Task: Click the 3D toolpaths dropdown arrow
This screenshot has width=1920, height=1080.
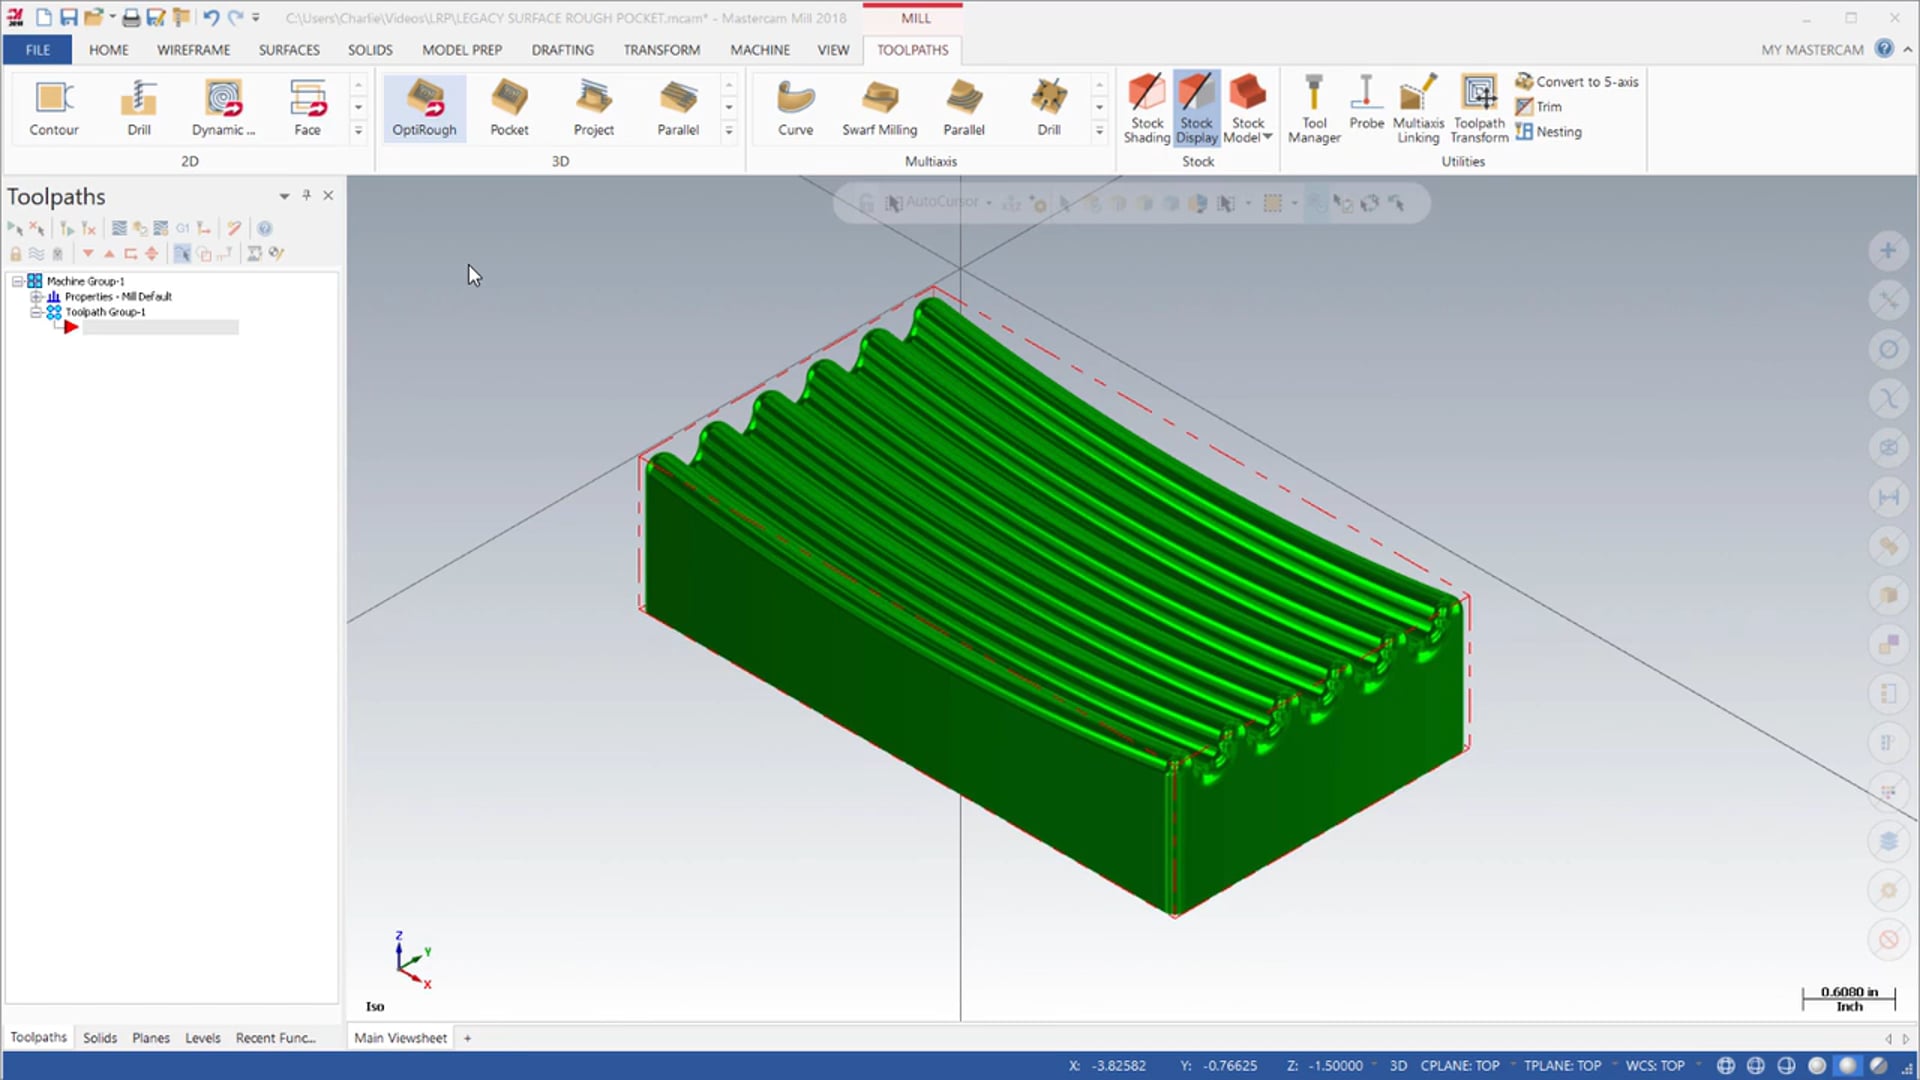Action: pyautogui.click(x=729, y=131)
